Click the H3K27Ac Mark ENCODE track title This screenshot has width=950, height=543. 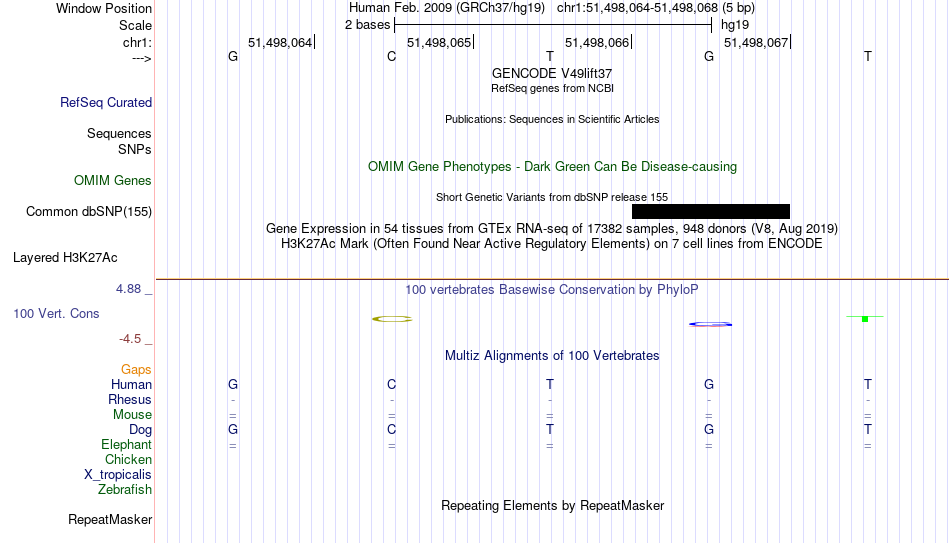pyautogui.click(x=552, y=244)
